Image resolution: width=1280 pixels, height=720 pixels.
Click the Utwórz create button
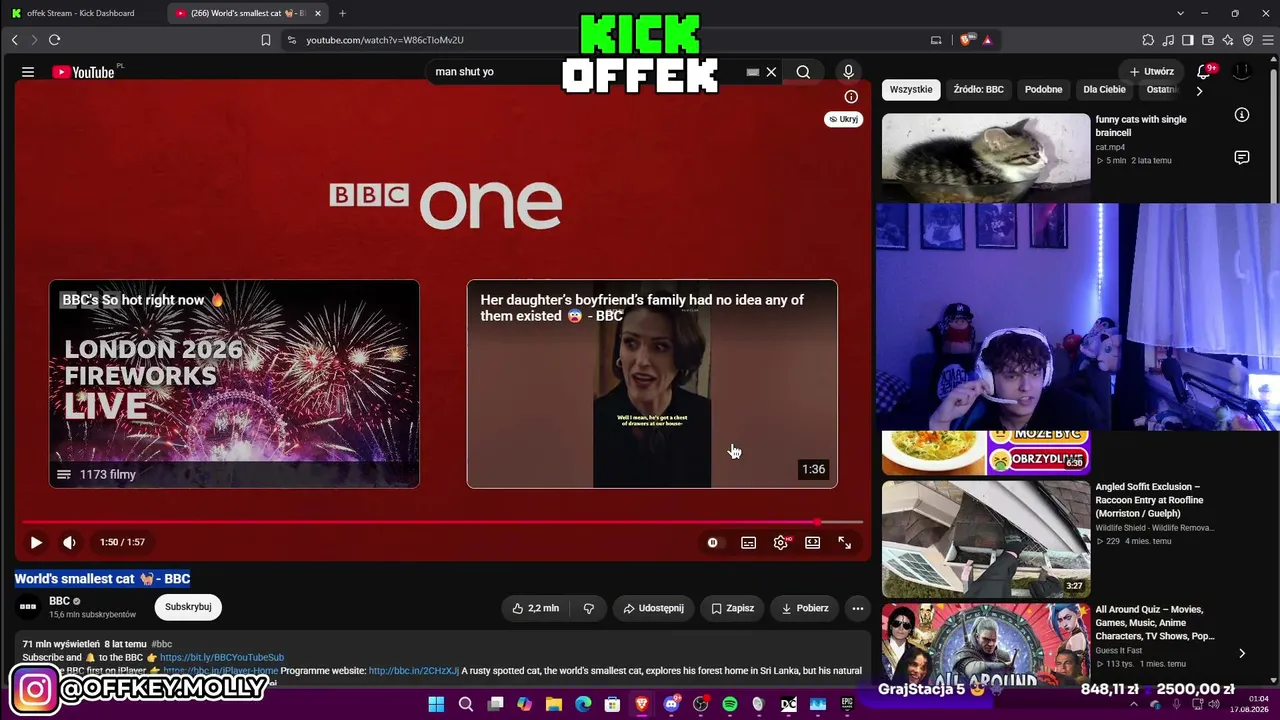1152,72
